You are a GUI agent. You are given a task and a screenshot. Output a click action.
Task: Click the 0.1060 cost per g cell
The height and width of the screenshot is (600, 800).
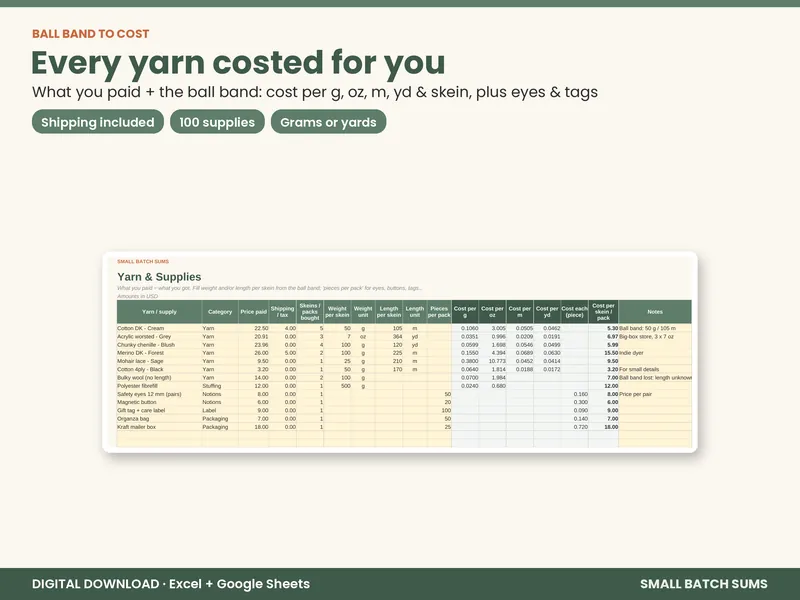[x=465, y=328]
